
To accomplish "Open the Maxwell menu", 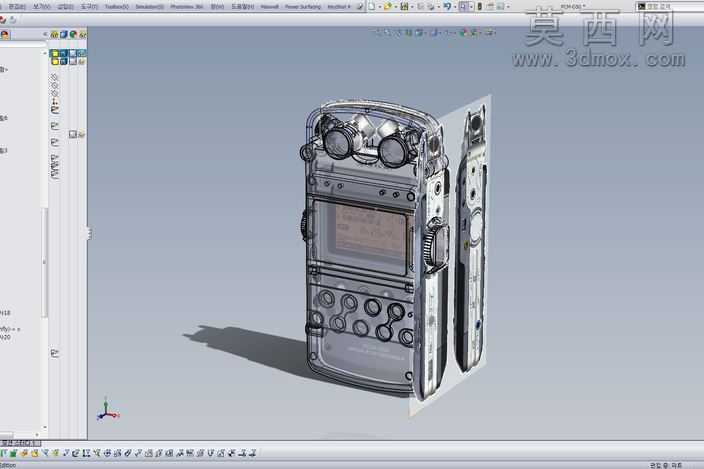I will [269, 7].
